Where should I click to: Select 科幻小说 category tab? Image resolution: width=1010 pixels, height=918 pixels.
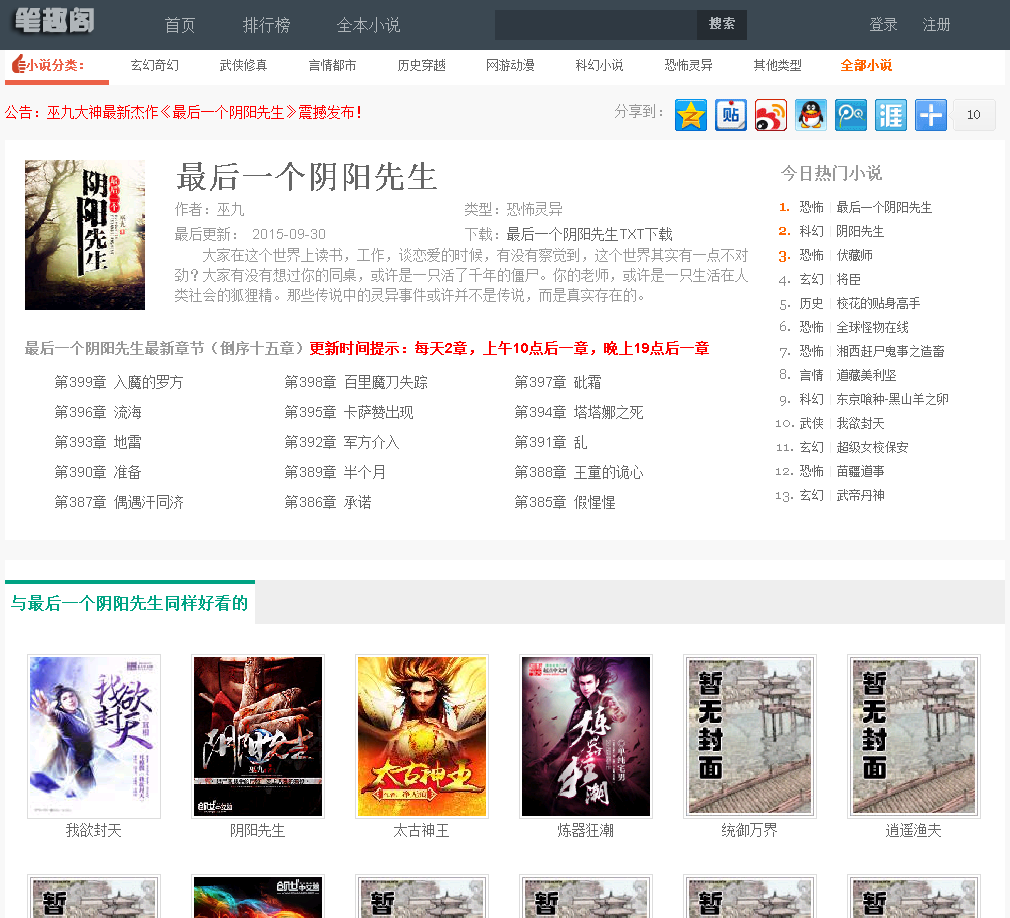click(x=599, y=65)
